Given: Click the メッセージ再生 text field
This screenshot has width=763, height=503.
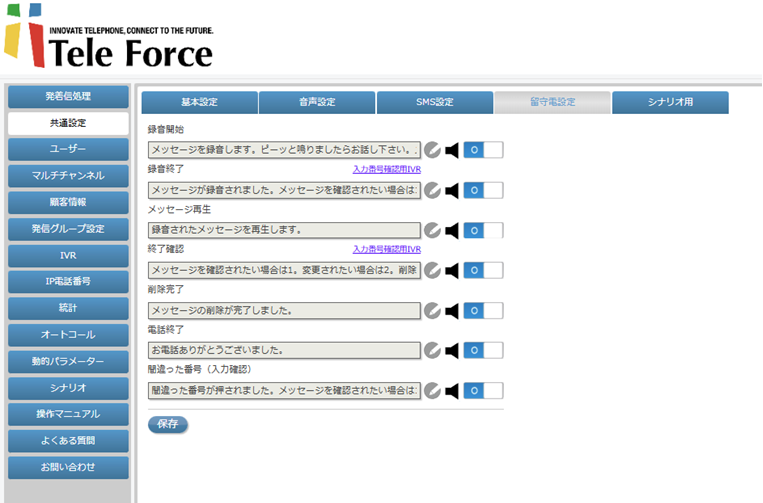Looking at the screenshot, I should [x=284, y=230].
